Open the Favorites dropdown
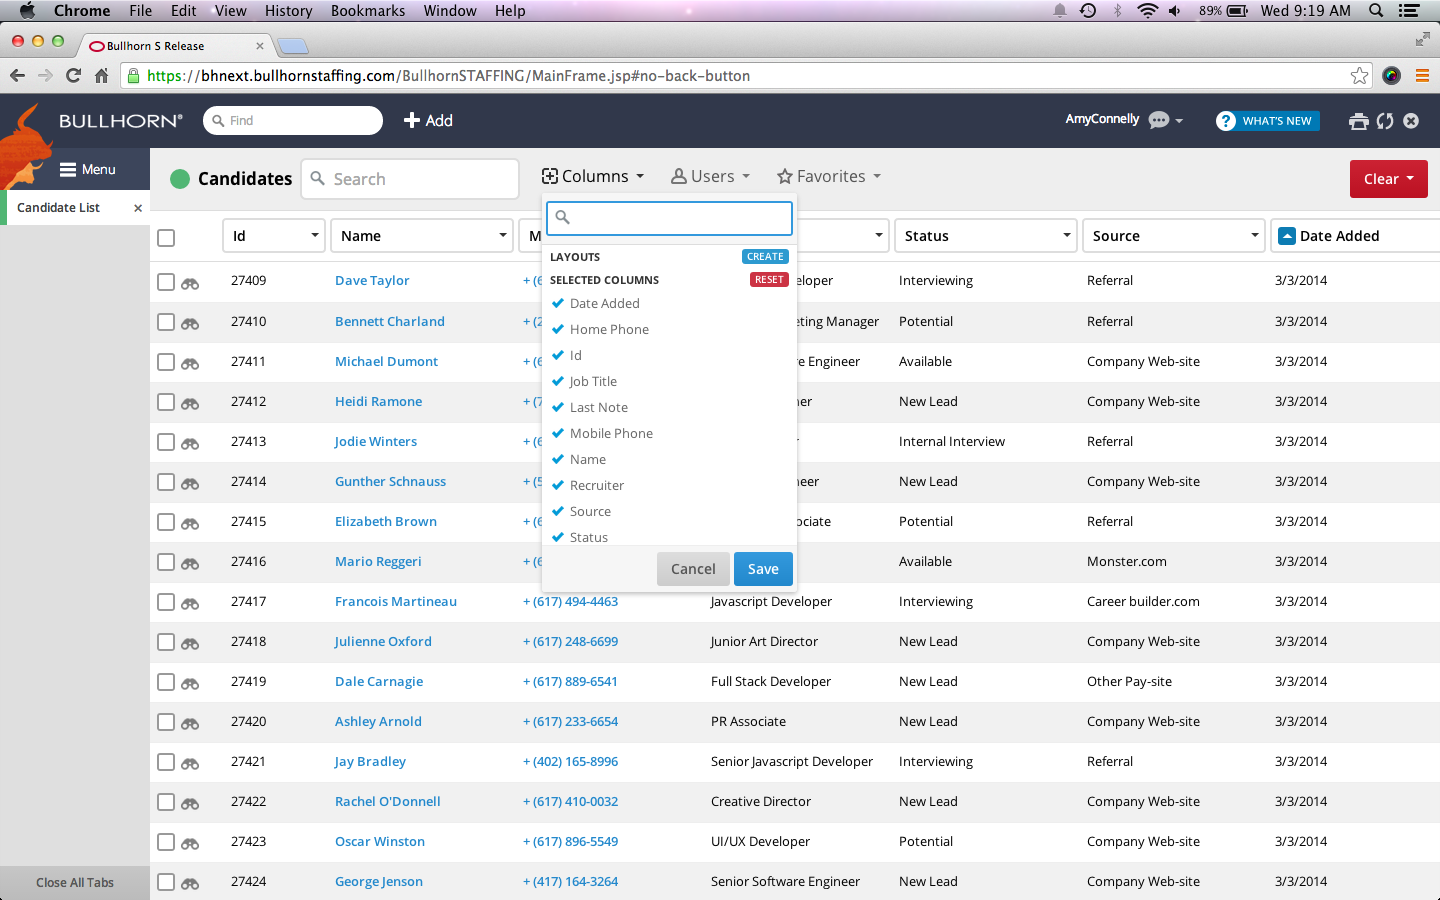 [829, 176]
